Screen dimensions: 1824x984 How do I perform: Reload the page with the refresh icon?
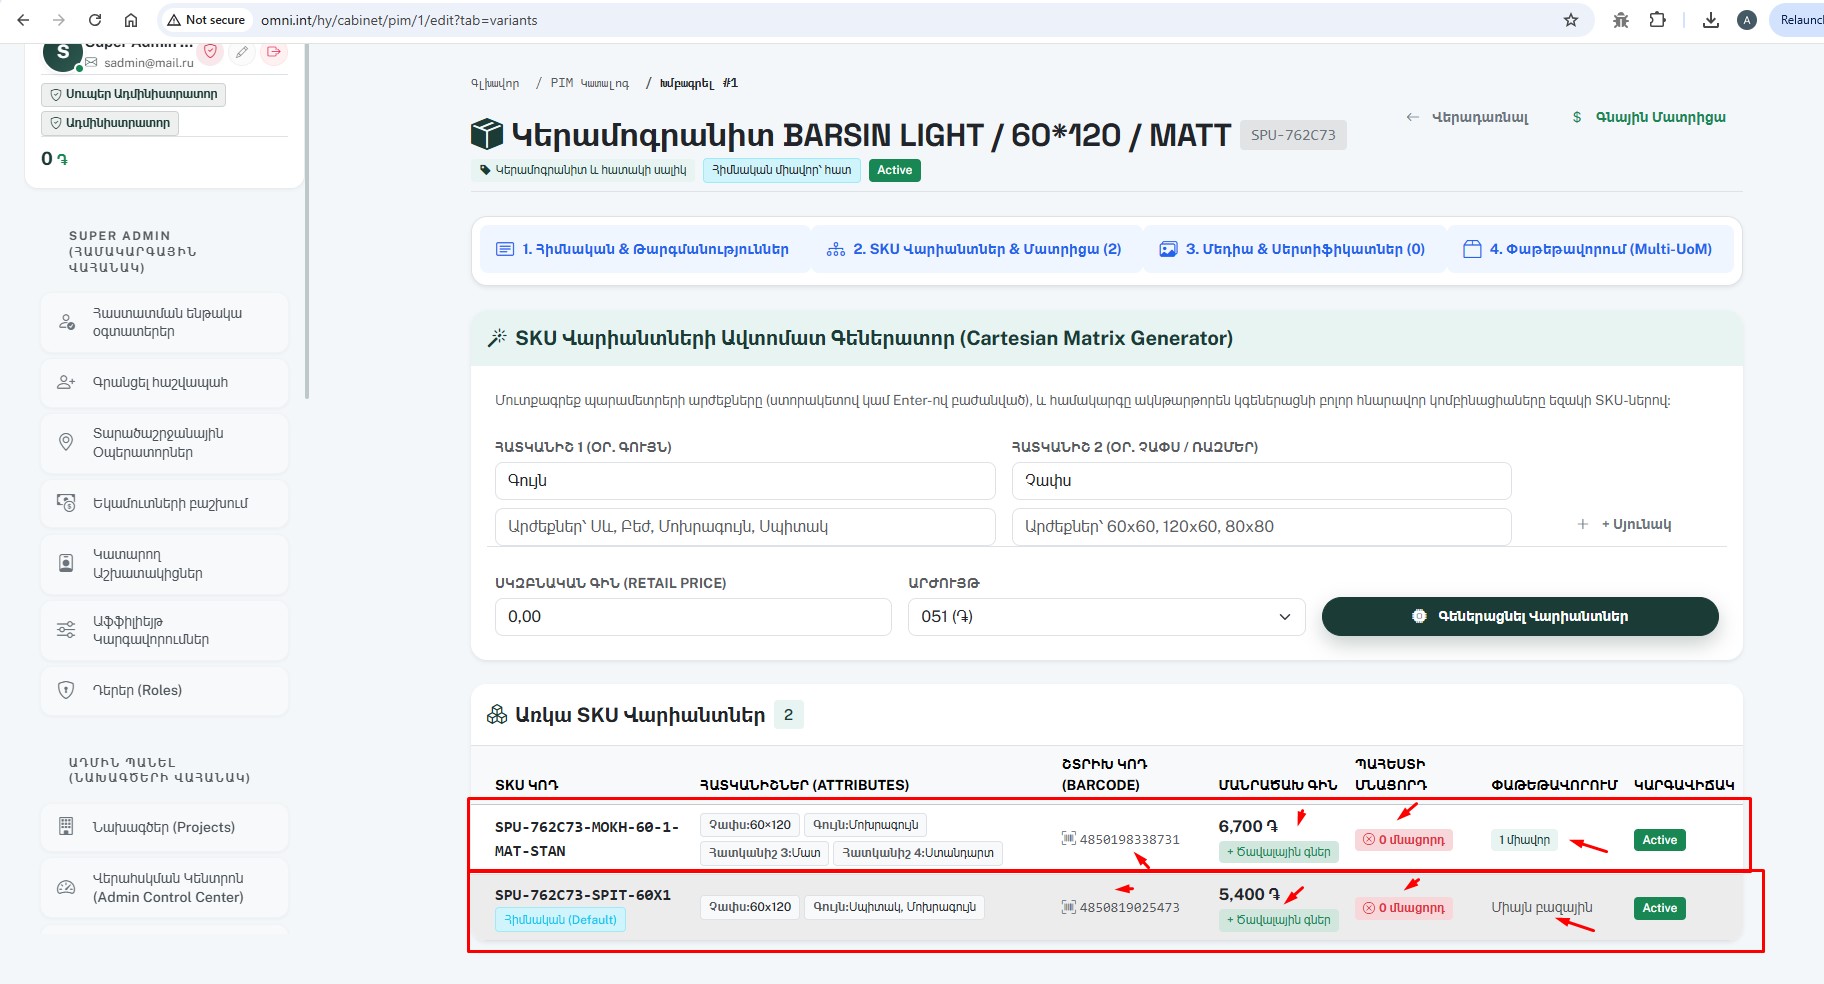click(95, 20)
